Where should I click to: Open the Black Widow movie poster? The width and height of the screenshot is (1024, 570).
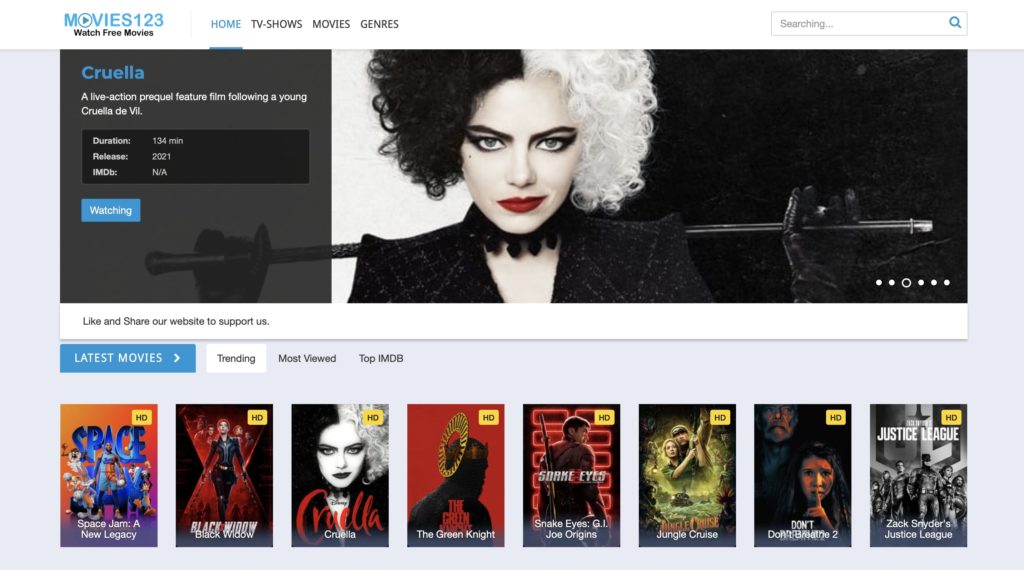[x=224, y=475]
